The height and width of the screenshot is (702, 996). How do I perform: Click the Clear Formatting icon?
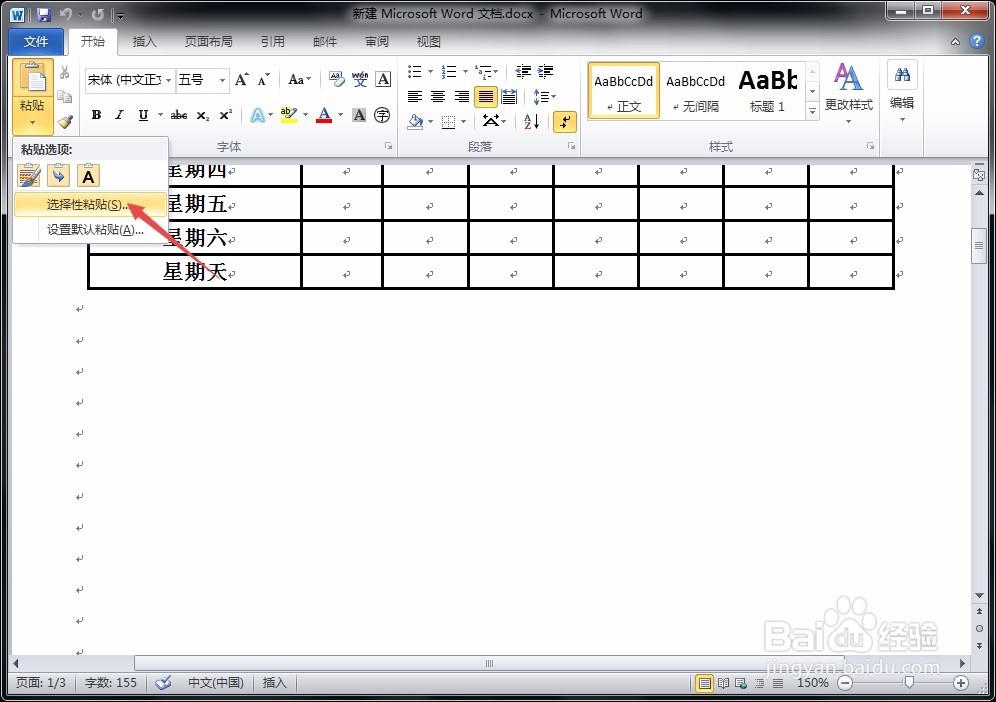point(337,79)
